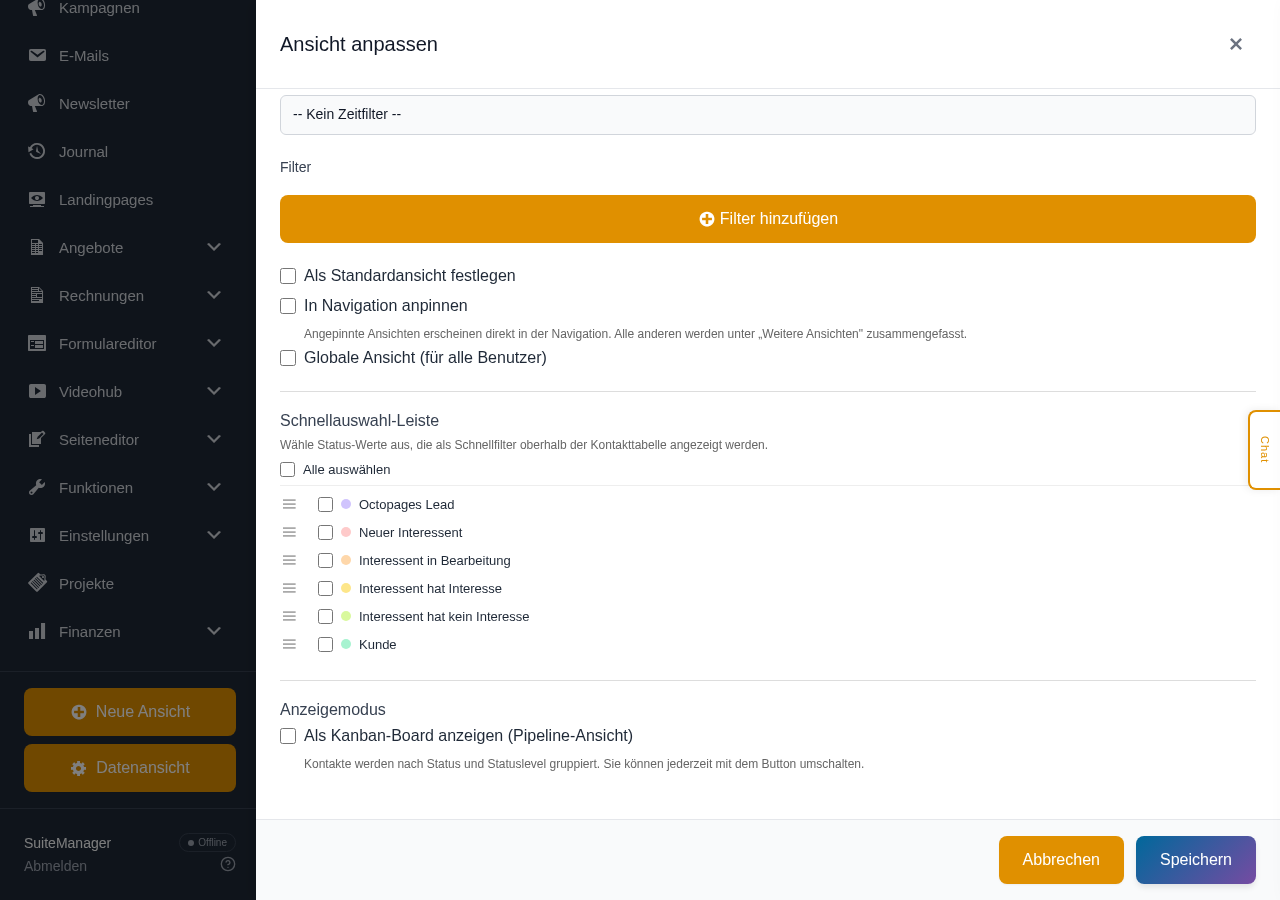Check the Kunde status checkbox
Viewport: 1280px width, 900px height.
325,644
